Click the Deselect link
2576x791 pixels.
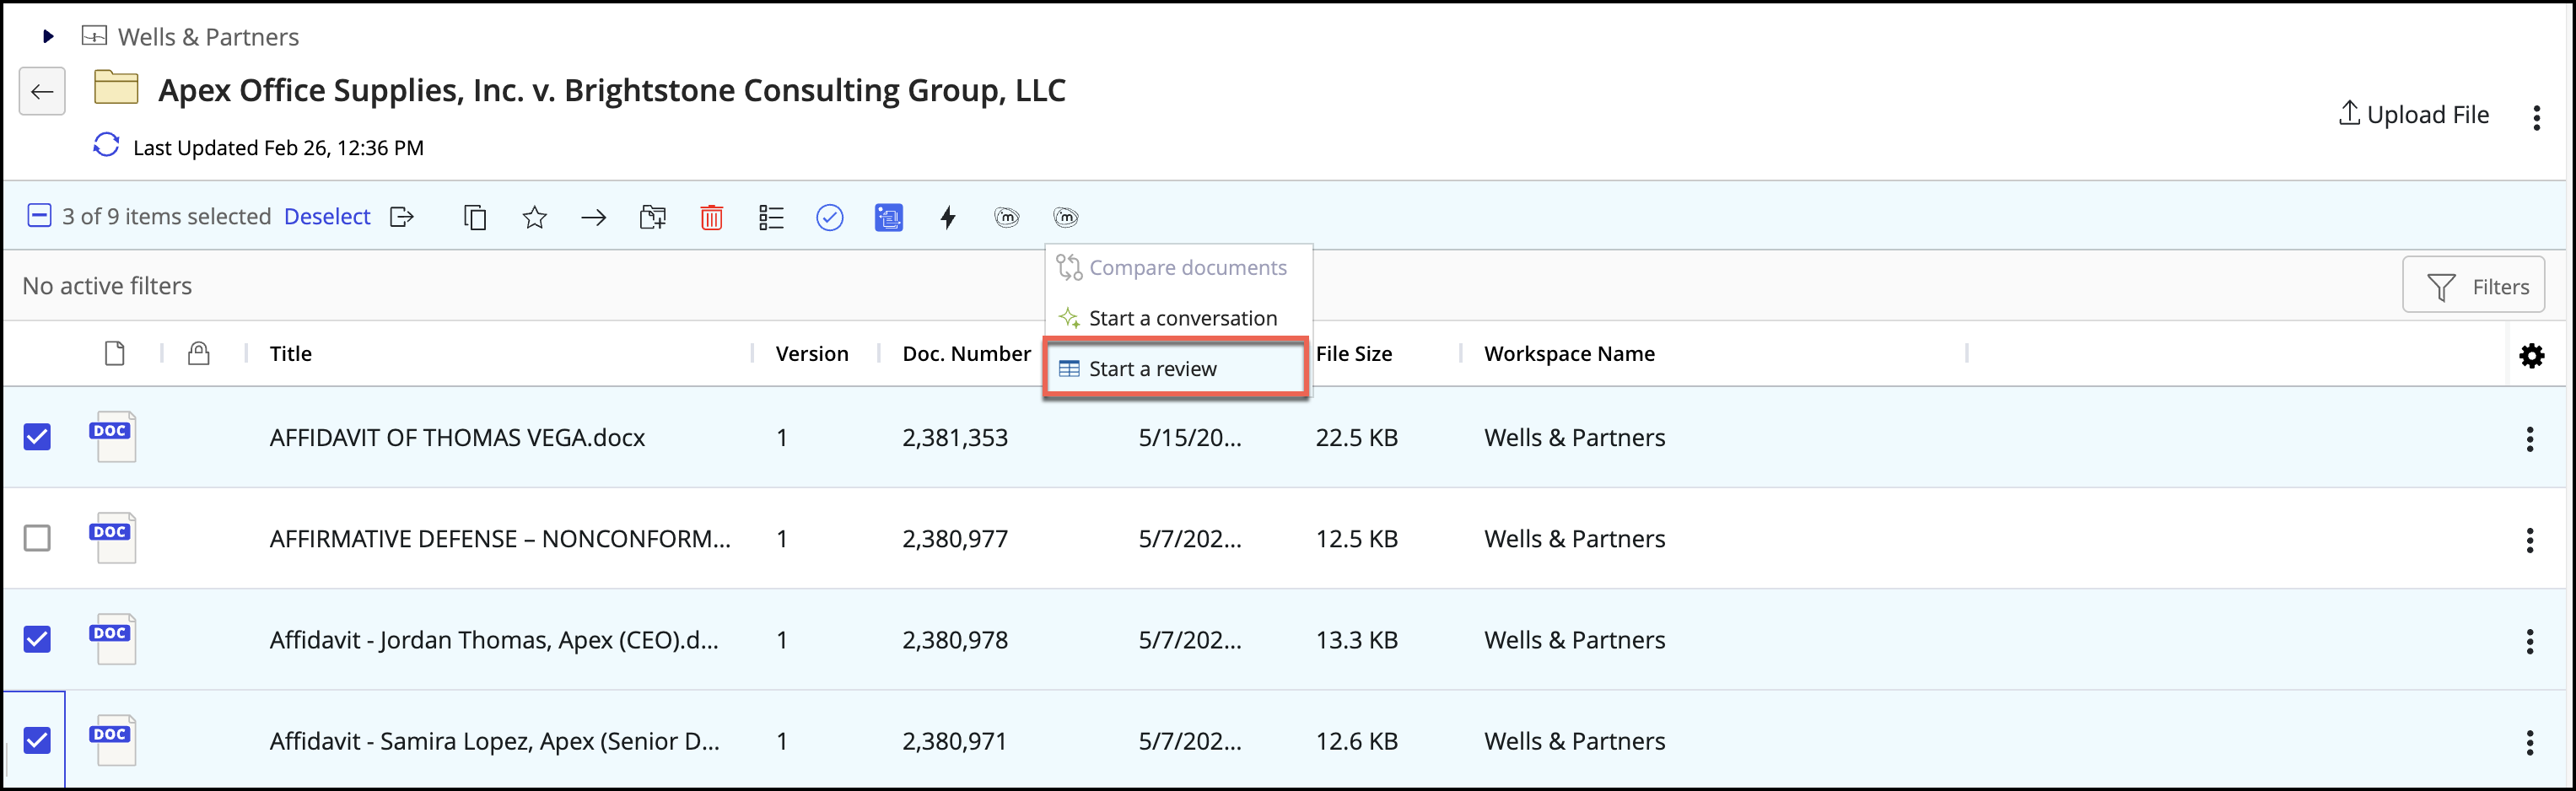click(x=327, y=216)
